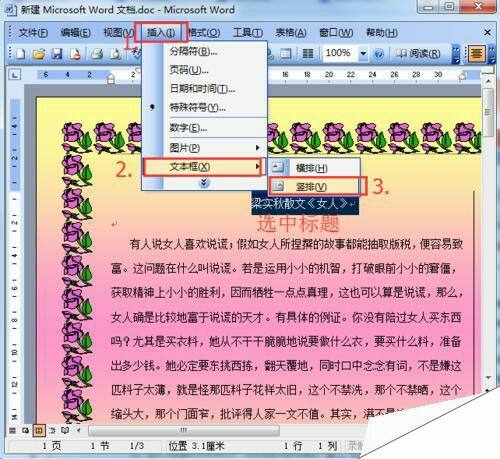The width and height of the screenshot is (500, 459).
Task: Choose 日期和时间(T)... menu entry
Action: [x=204, y=88]
